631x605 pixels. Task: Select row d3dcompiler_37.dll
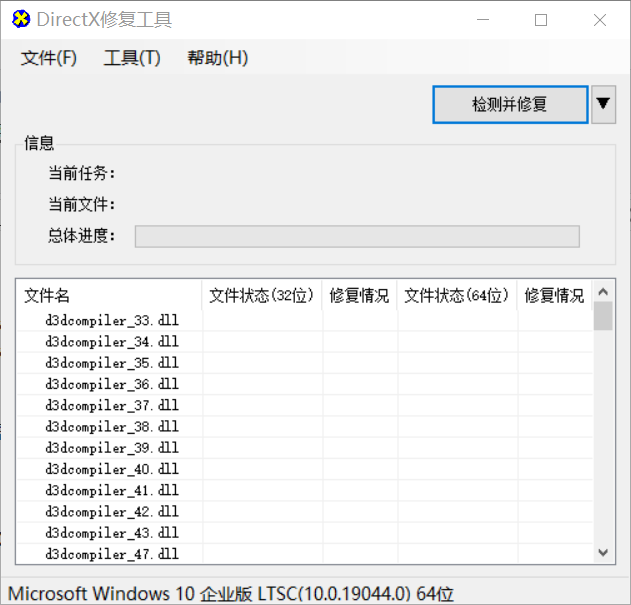click(x=305, y=406)
